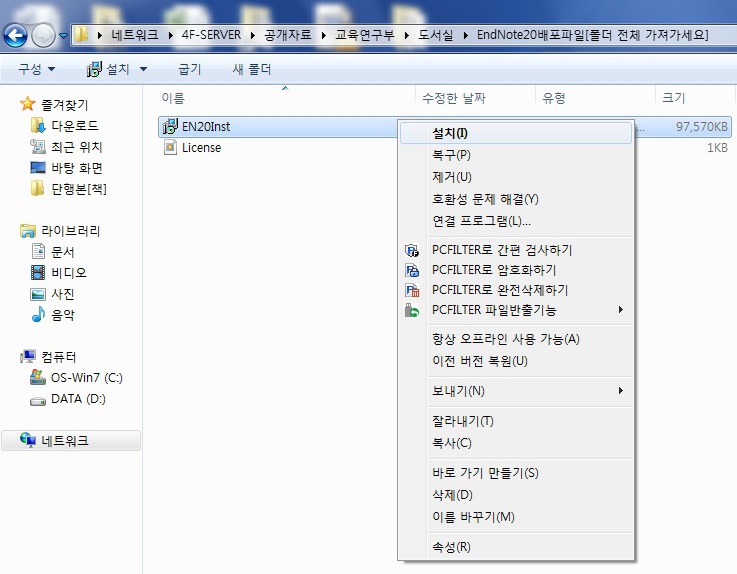The width and height of the screenshot is (737, 574).
Task: Sort by the 이름 column header
Action: [173, 98]
